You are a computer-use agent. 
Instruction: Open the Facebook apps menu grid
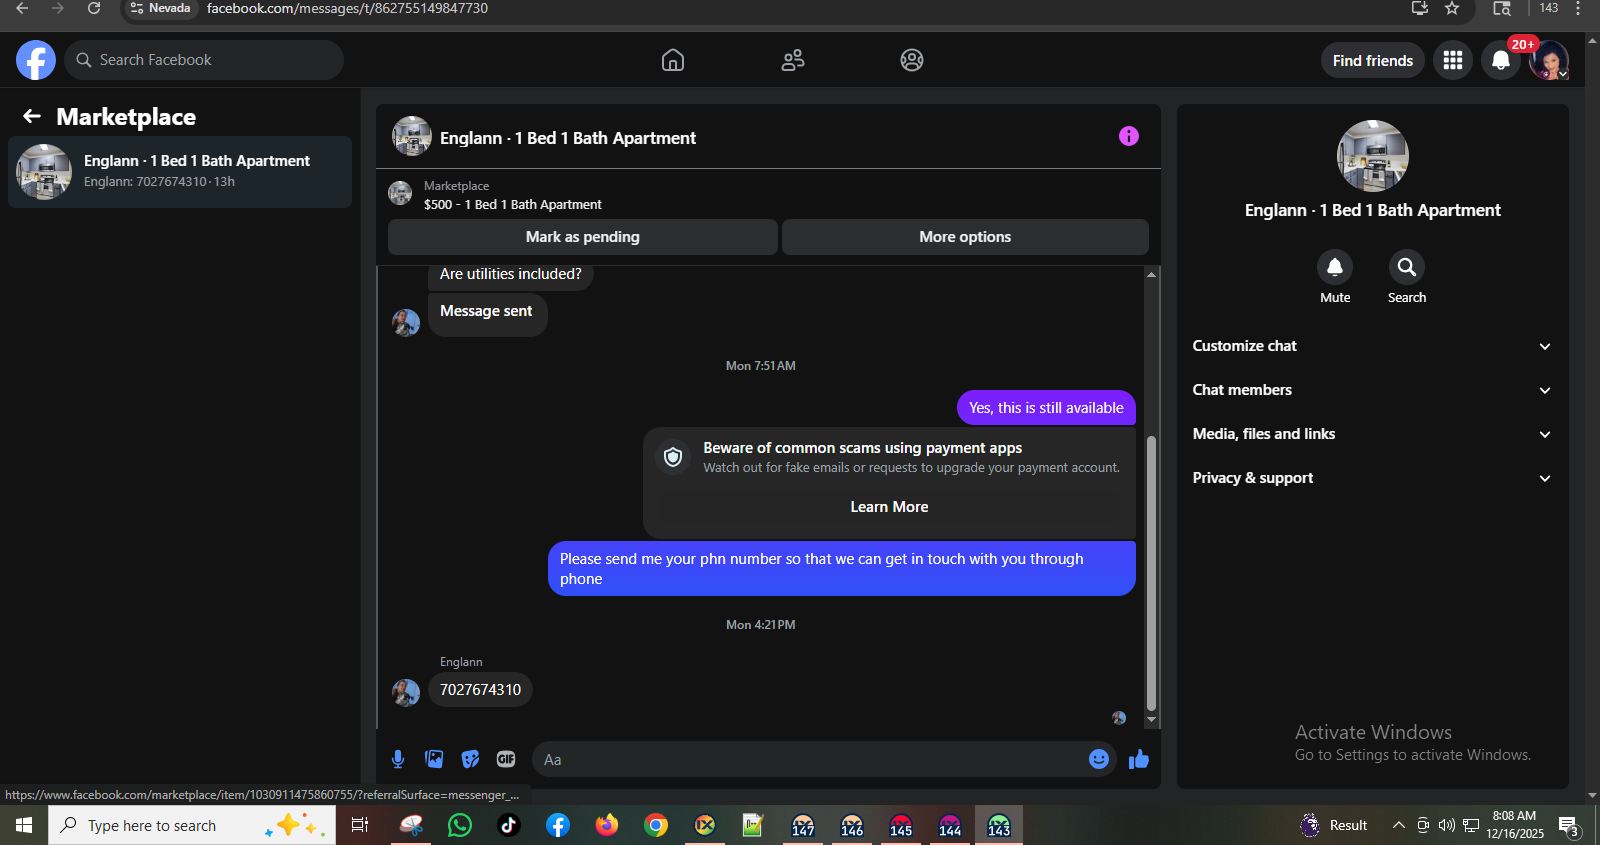pos(1453,60)
